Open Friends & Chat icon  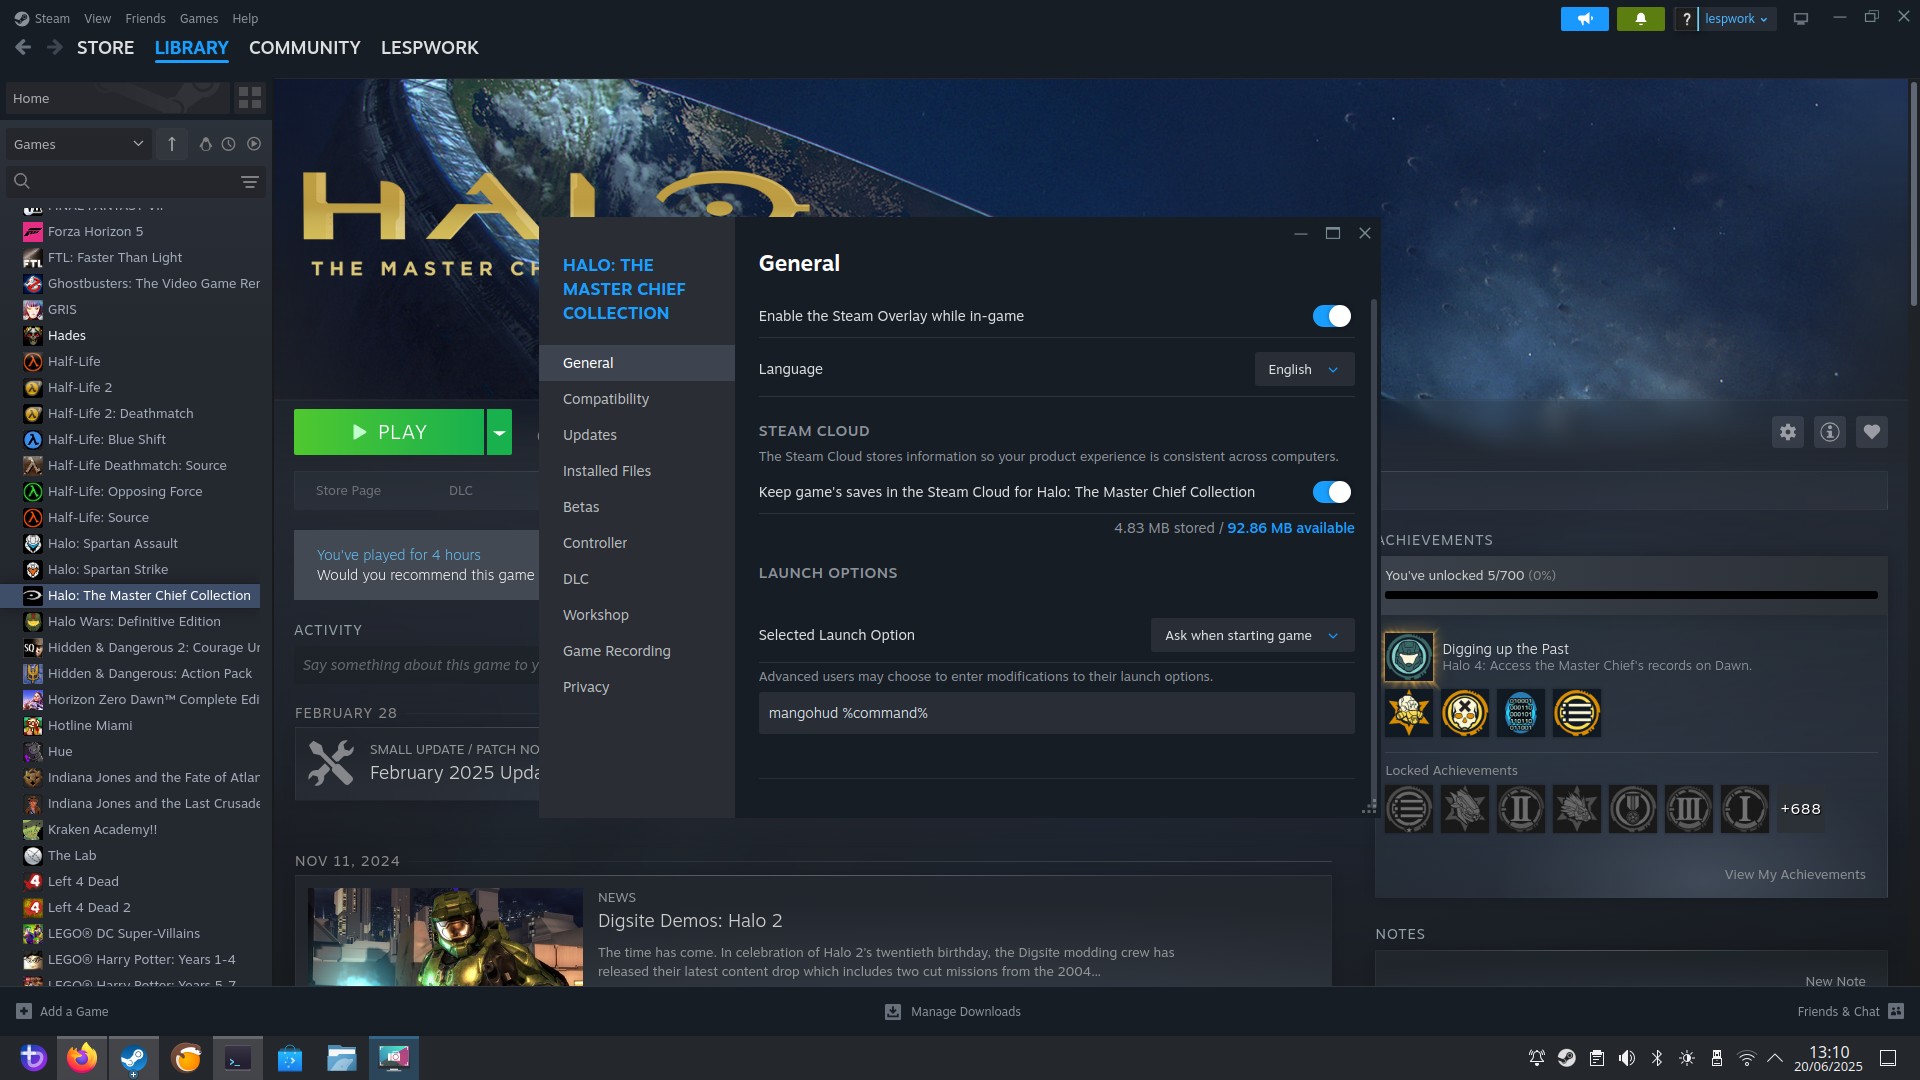click(x=1896, y=1011)
